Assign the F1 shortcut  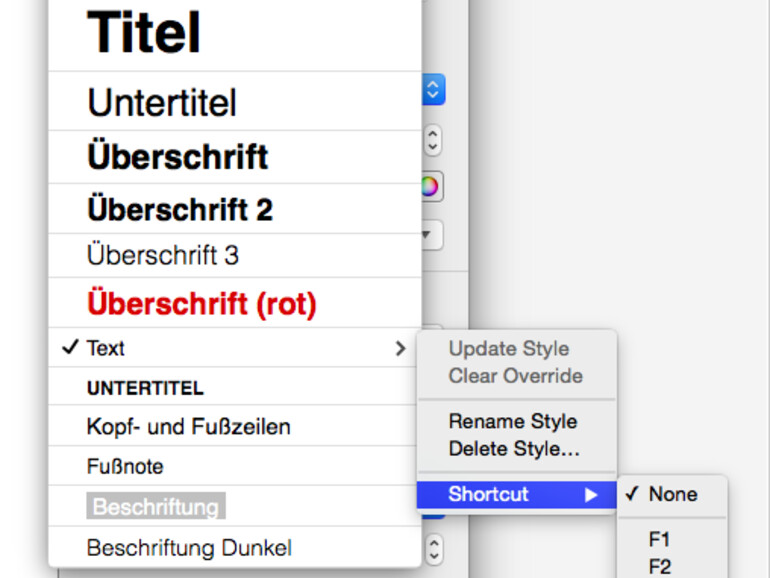pos(660,540)
